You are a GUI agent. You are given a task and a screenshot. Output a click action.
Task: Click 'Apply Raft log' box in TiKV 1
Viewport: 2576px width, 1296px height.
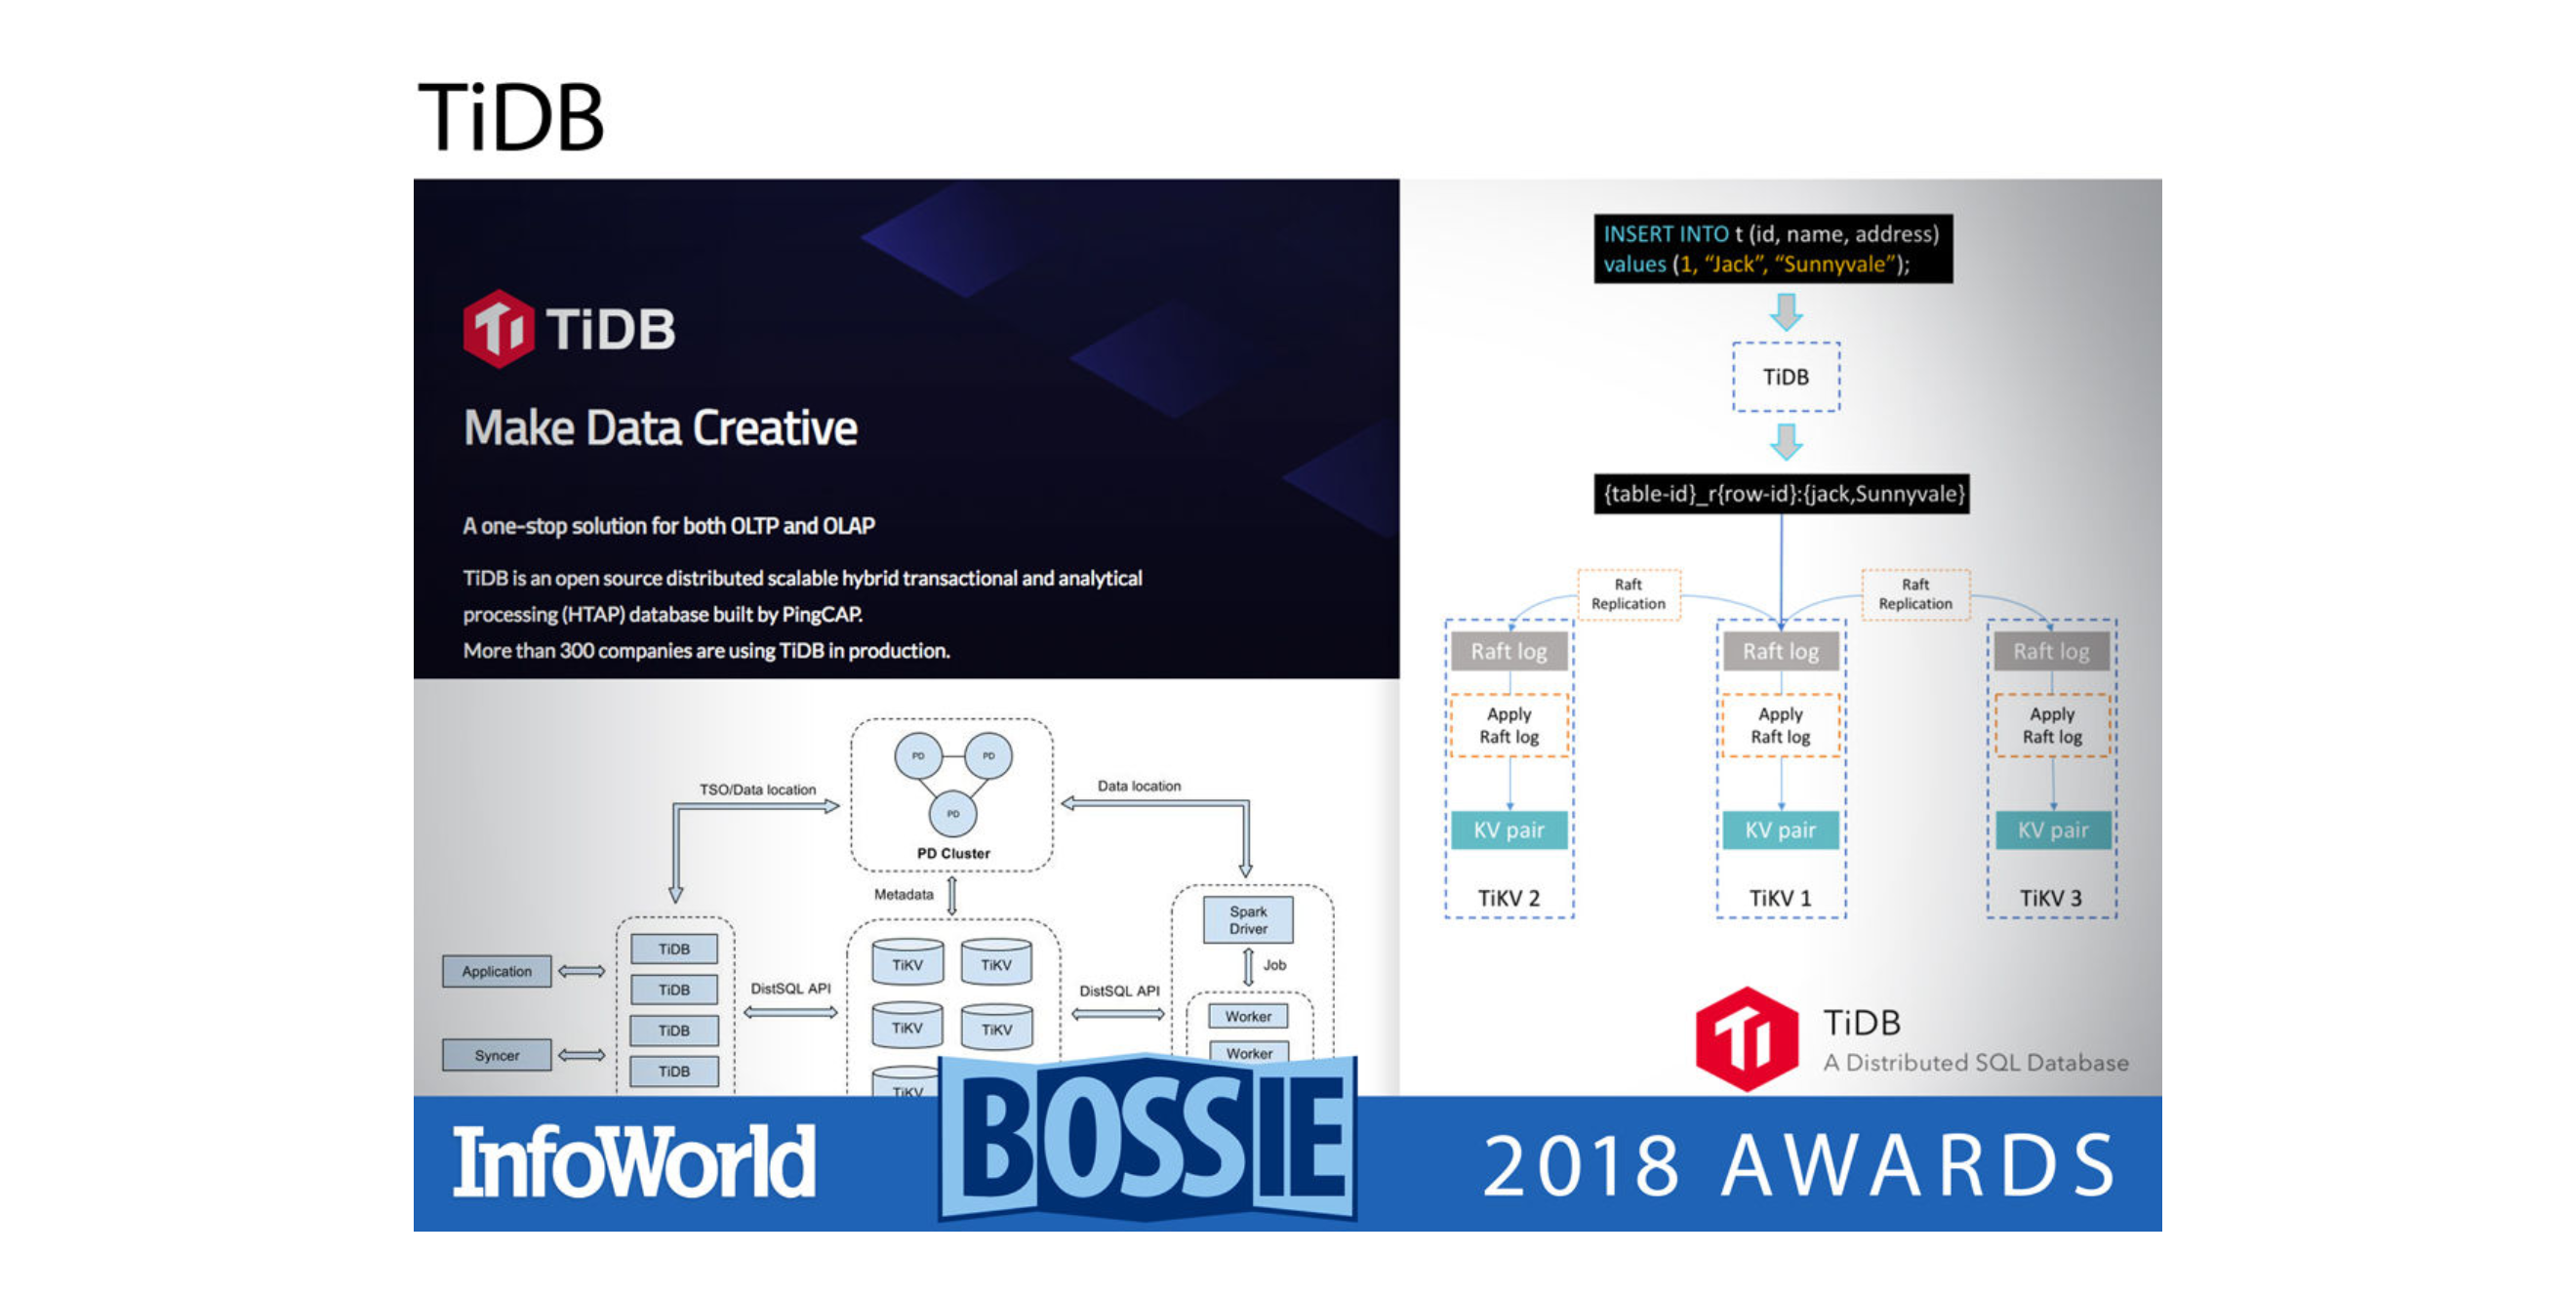pos(1781,725)
